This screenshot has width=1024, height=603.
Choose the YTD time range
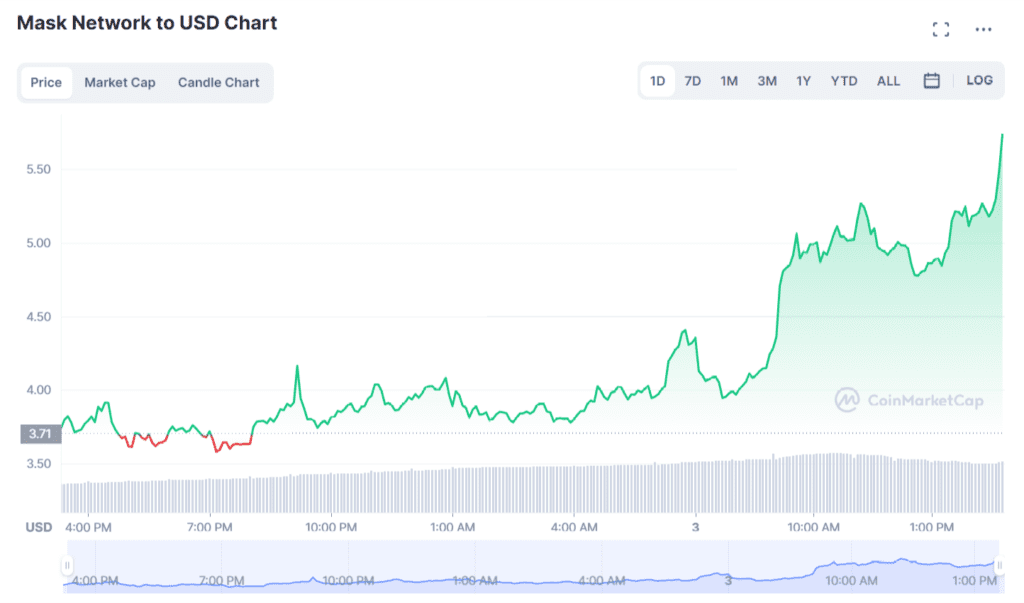(844, 81)
